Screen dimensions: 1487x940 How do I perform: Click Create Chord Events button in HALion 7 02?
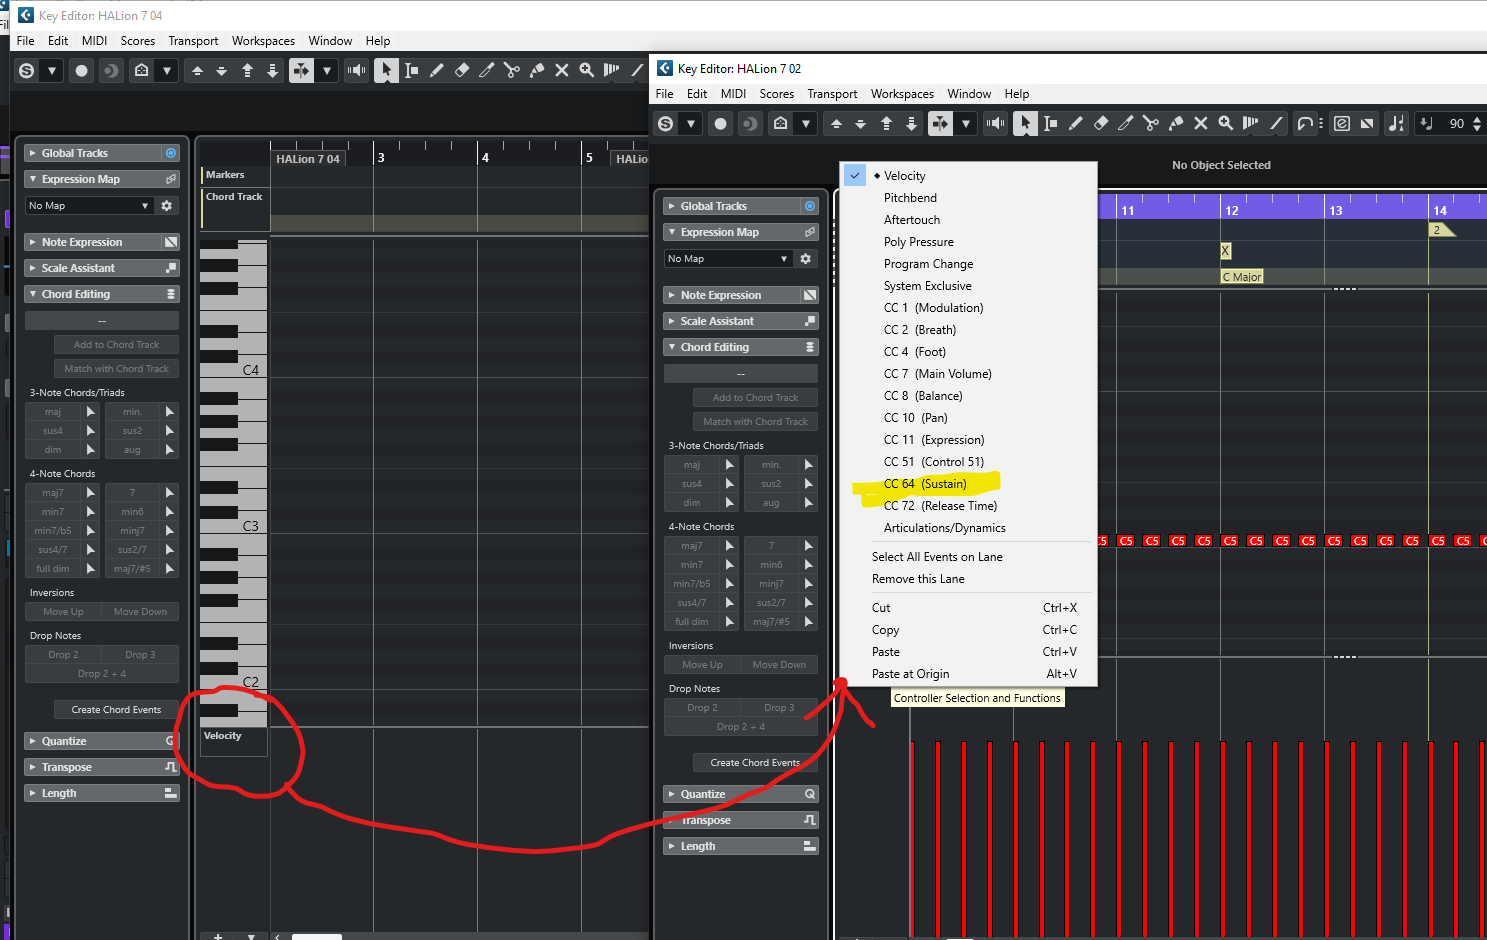755,763
